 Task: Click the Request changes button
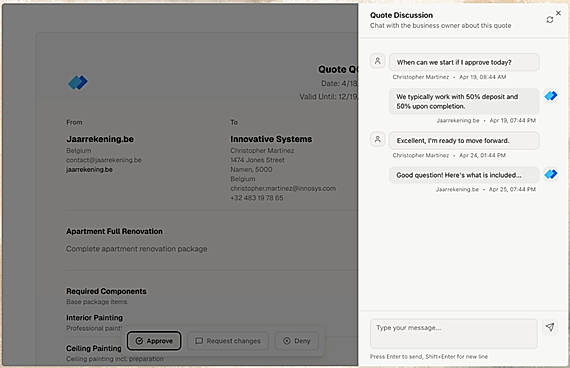pos(228,341)
